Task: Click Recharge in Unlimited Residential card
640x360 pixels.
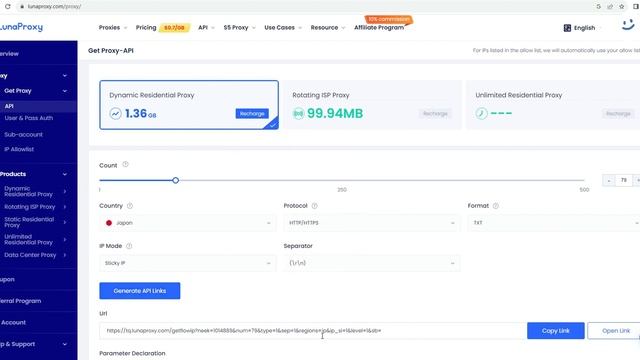Action: [x=618, y=113]
